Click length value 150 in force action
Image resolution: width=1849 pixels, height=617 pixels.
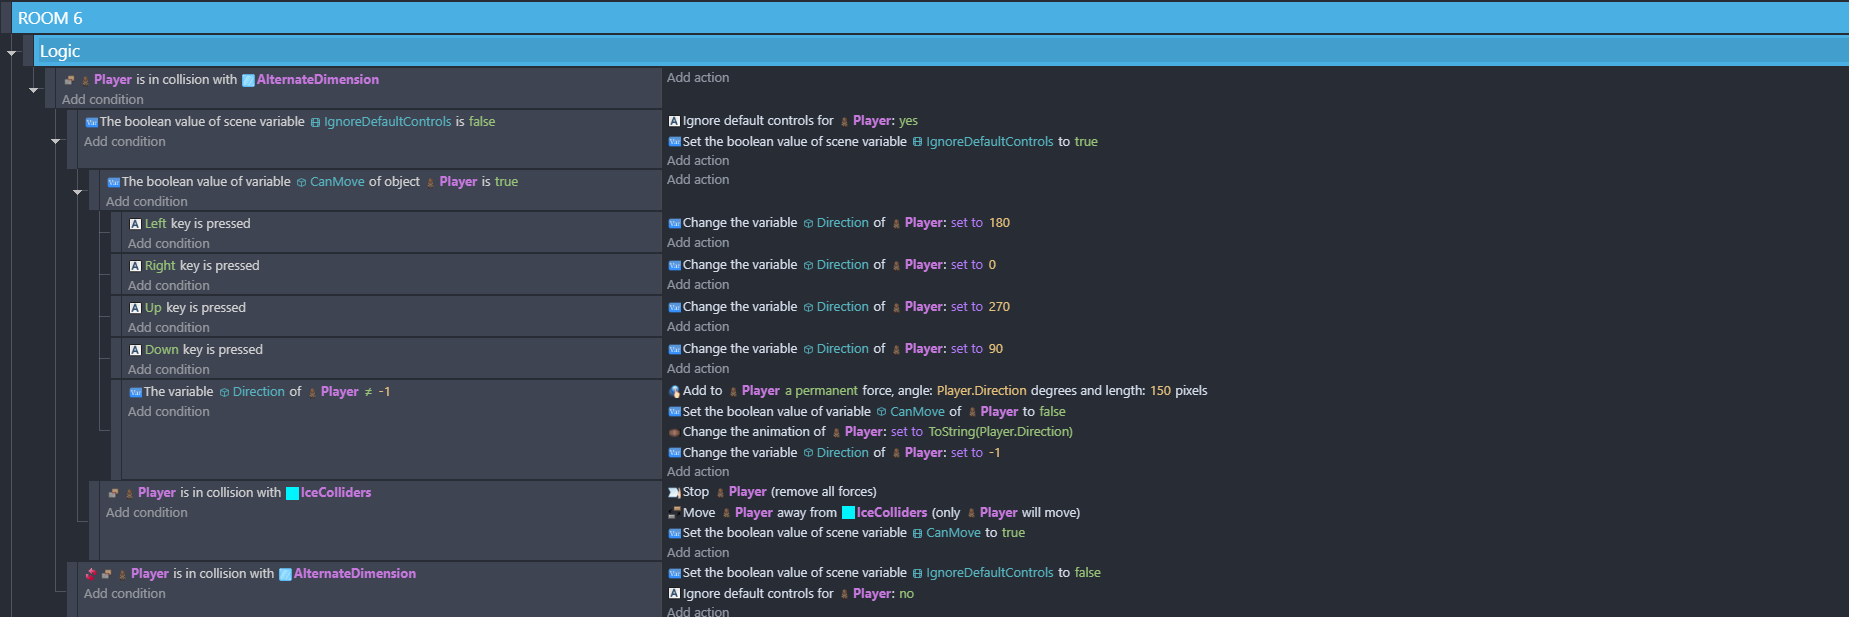click(1160, 391)
